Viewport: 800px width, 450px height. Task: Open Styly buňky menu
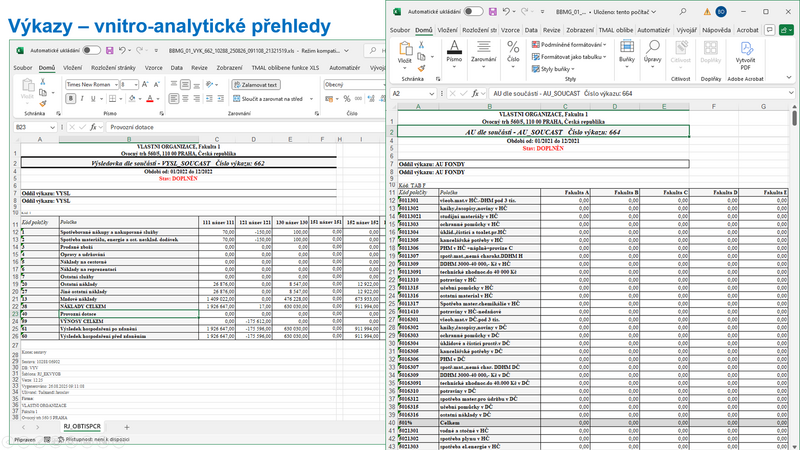553,69
